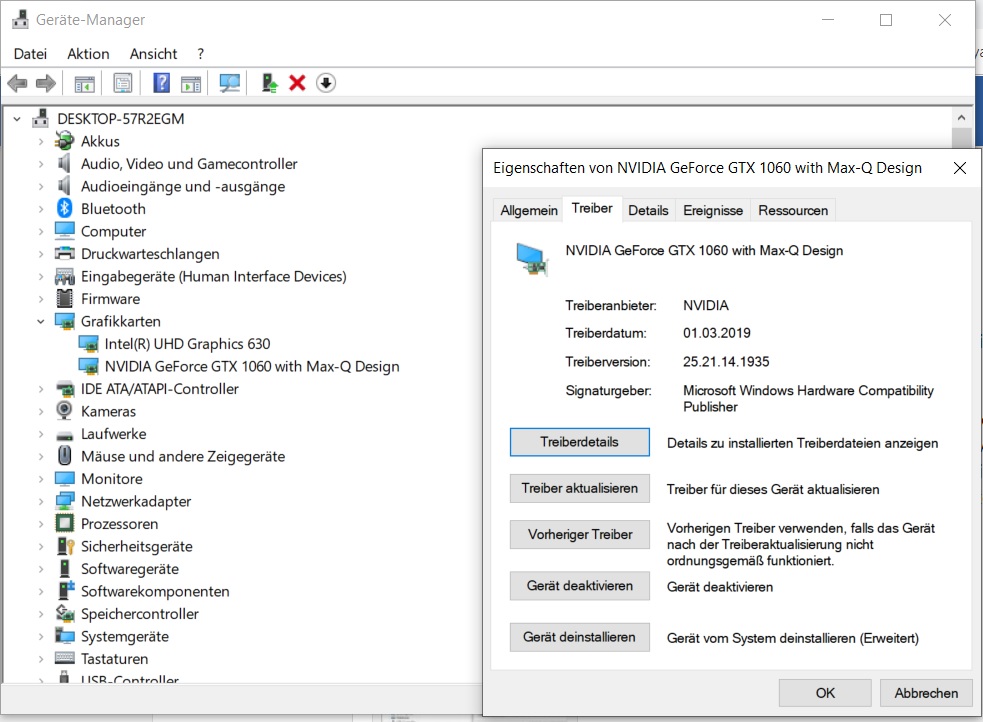This screenshot has height=722, width=983.
Task: Click the Treiberdetails button
Action: click(579, 442)
